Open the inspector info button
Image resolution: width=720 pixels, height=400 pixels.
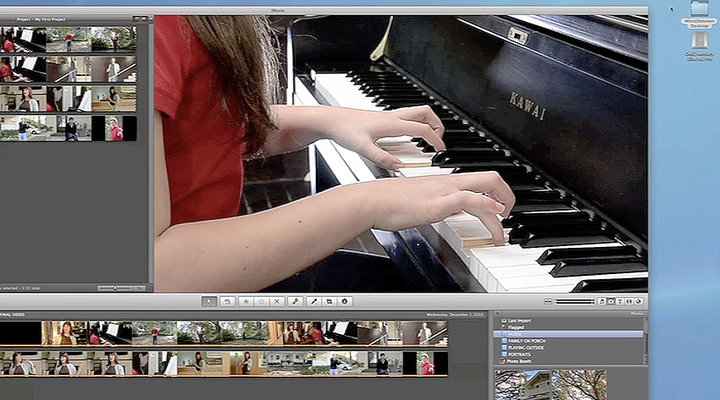[x=345, y=301]
